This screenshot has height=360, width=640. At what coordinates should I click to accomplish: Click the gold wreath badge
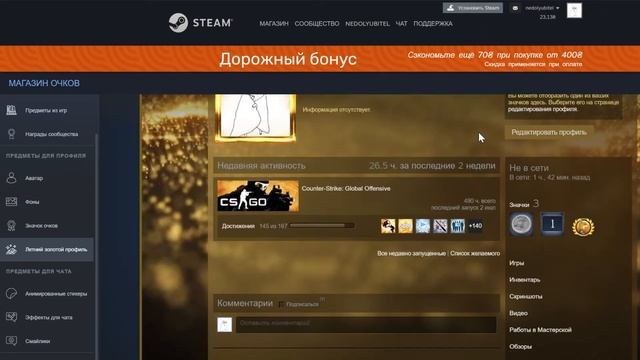tap(583, 227)
